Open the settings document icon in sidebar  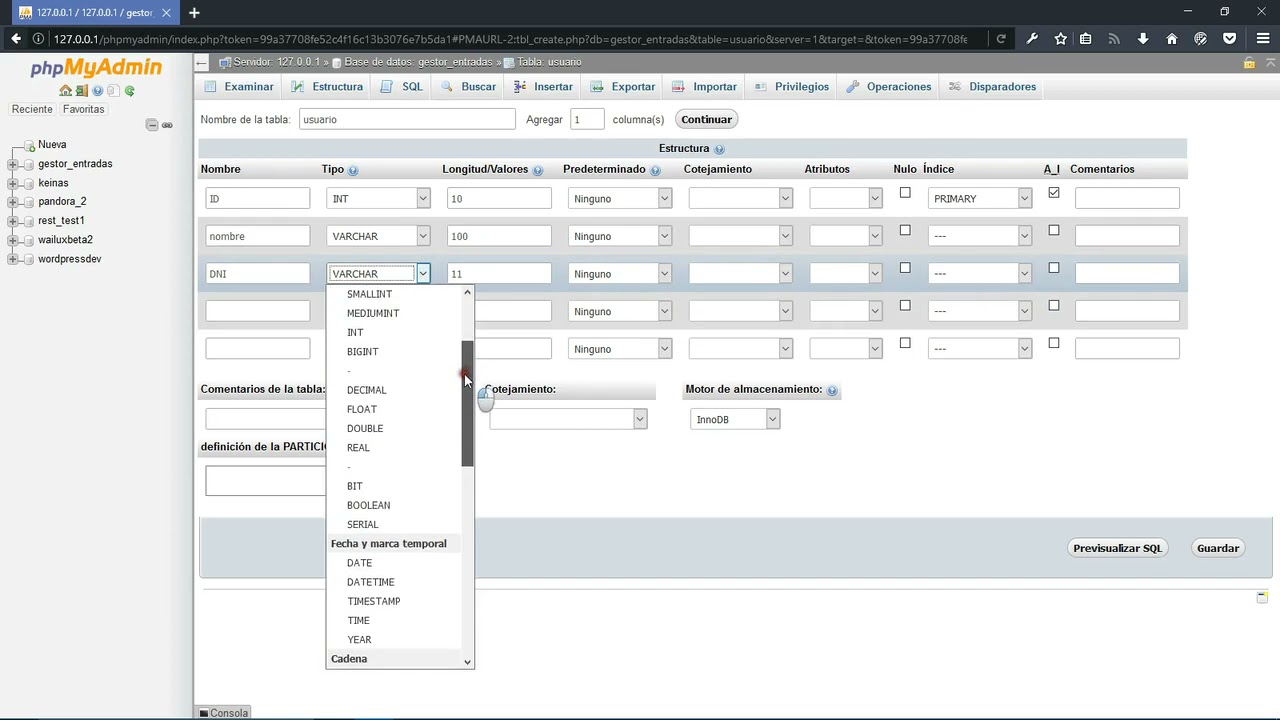(x=113, y=91)
